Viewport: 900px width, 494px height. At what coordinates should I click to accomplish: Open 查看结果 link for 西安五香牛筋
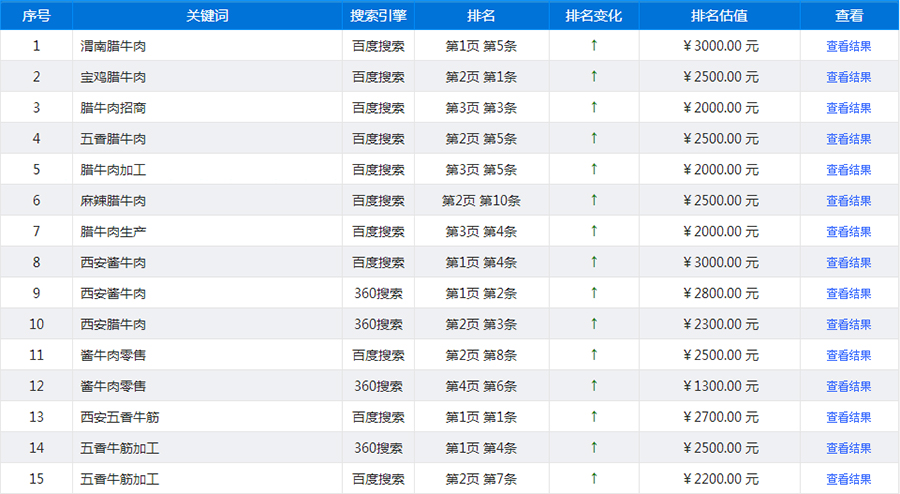click(x=848, y=418)
